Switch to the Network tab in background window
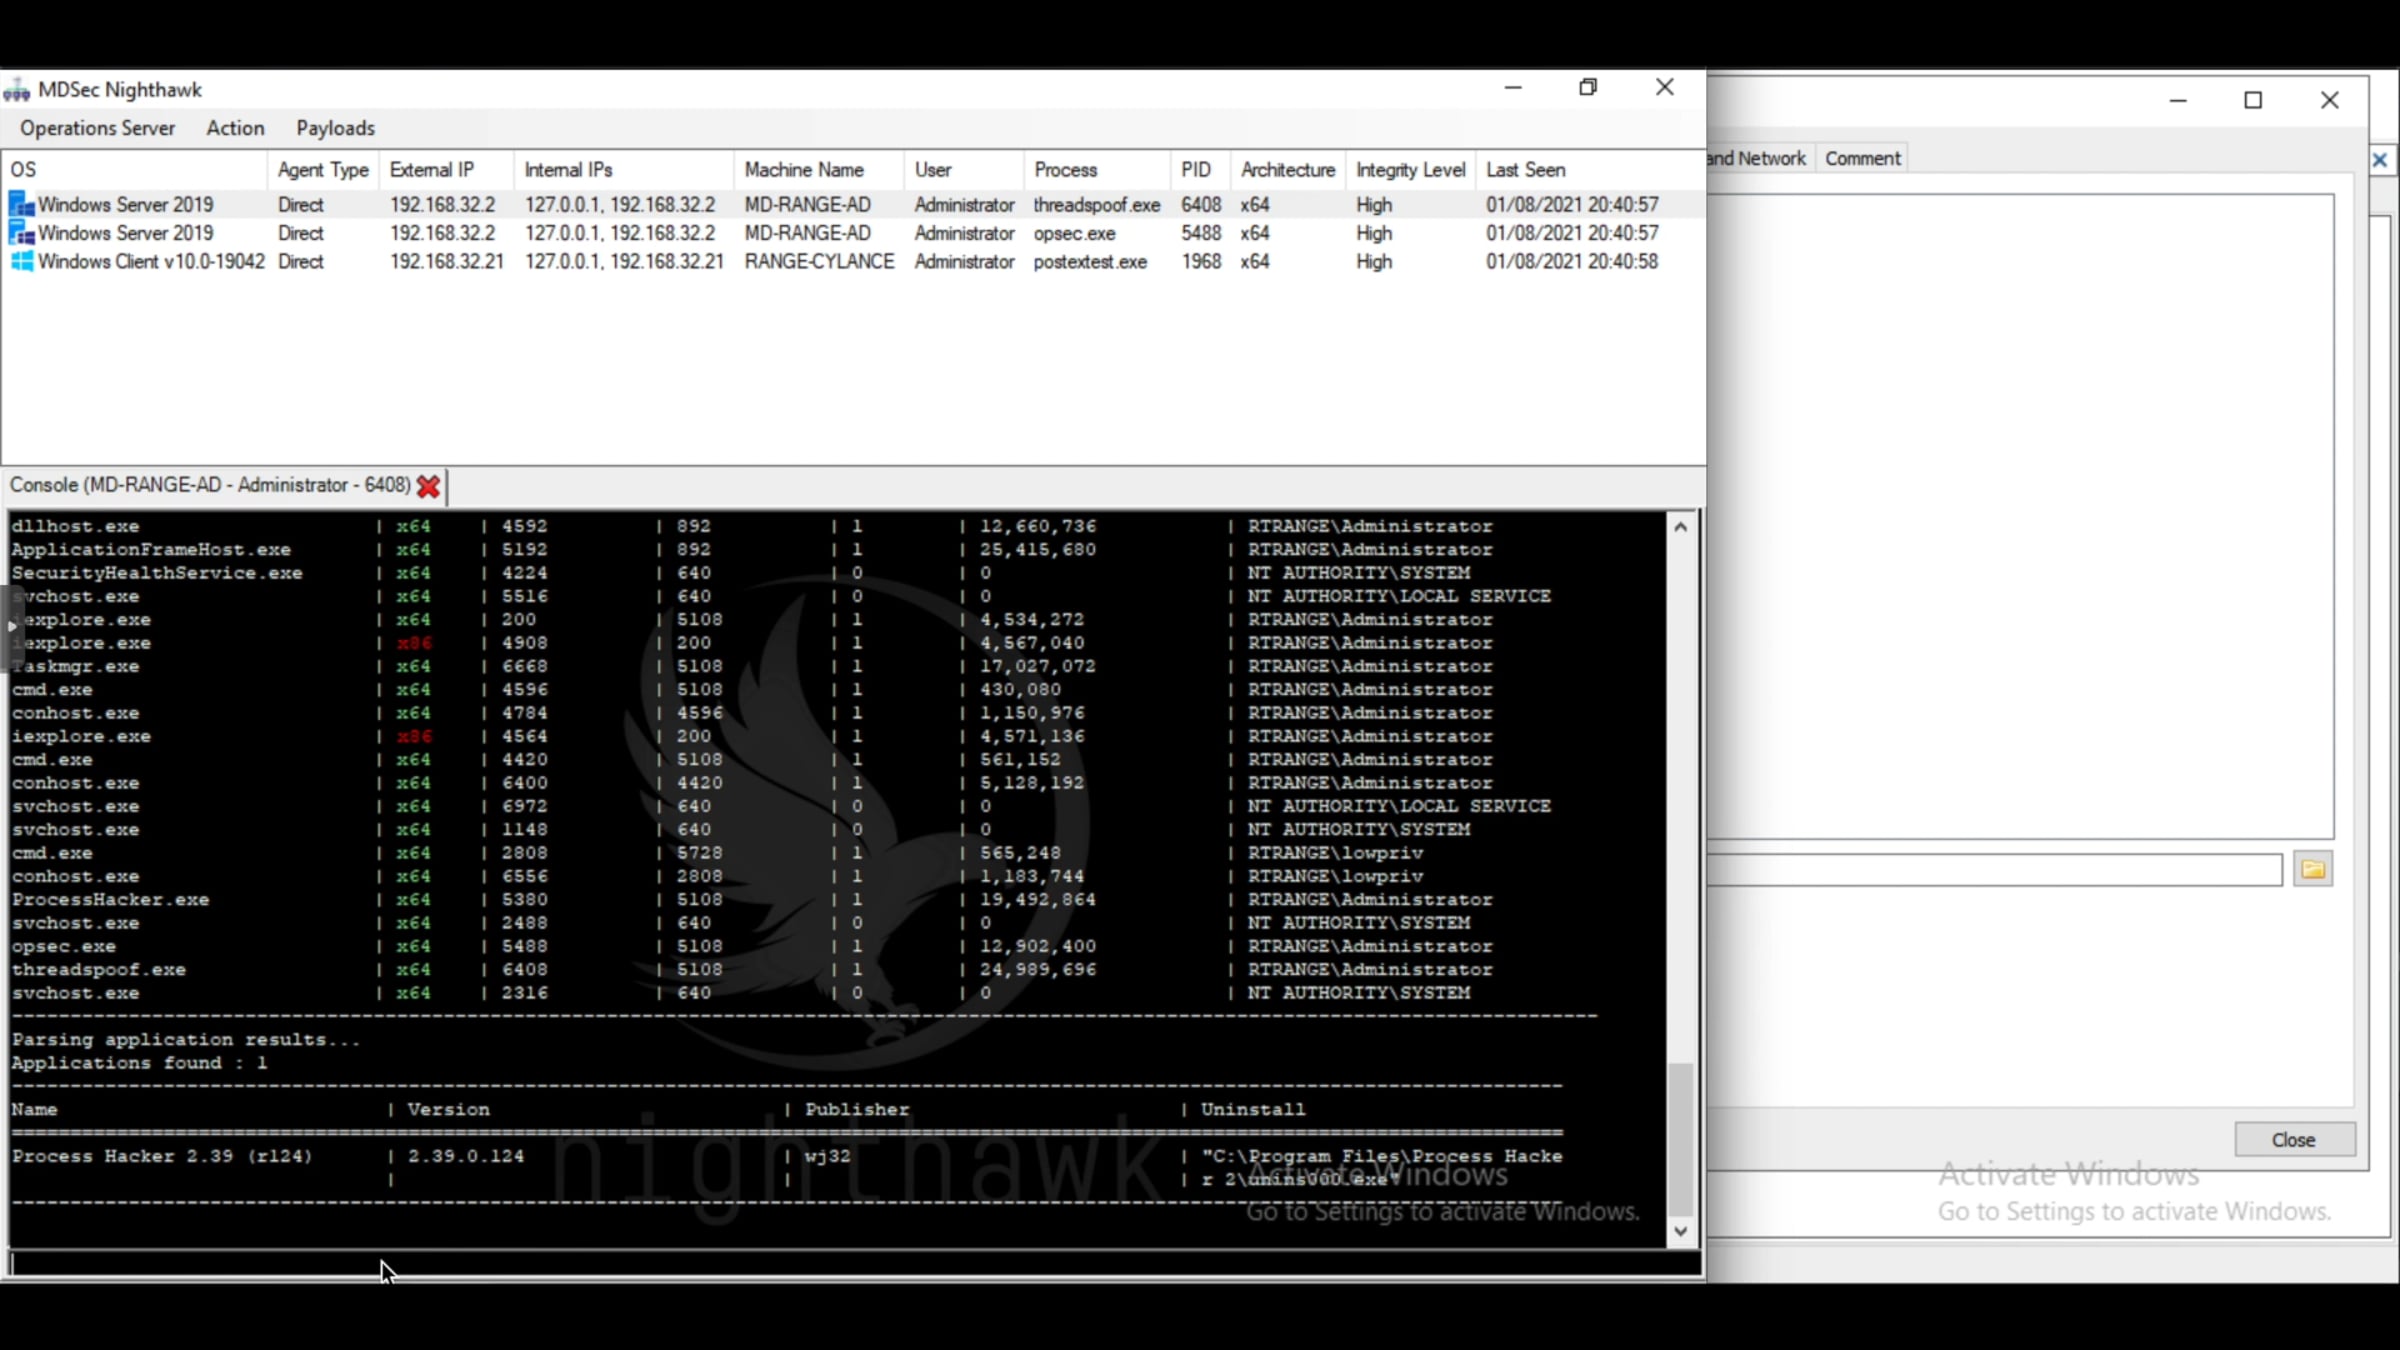 pyautogui.click(x=1760, y=158)
